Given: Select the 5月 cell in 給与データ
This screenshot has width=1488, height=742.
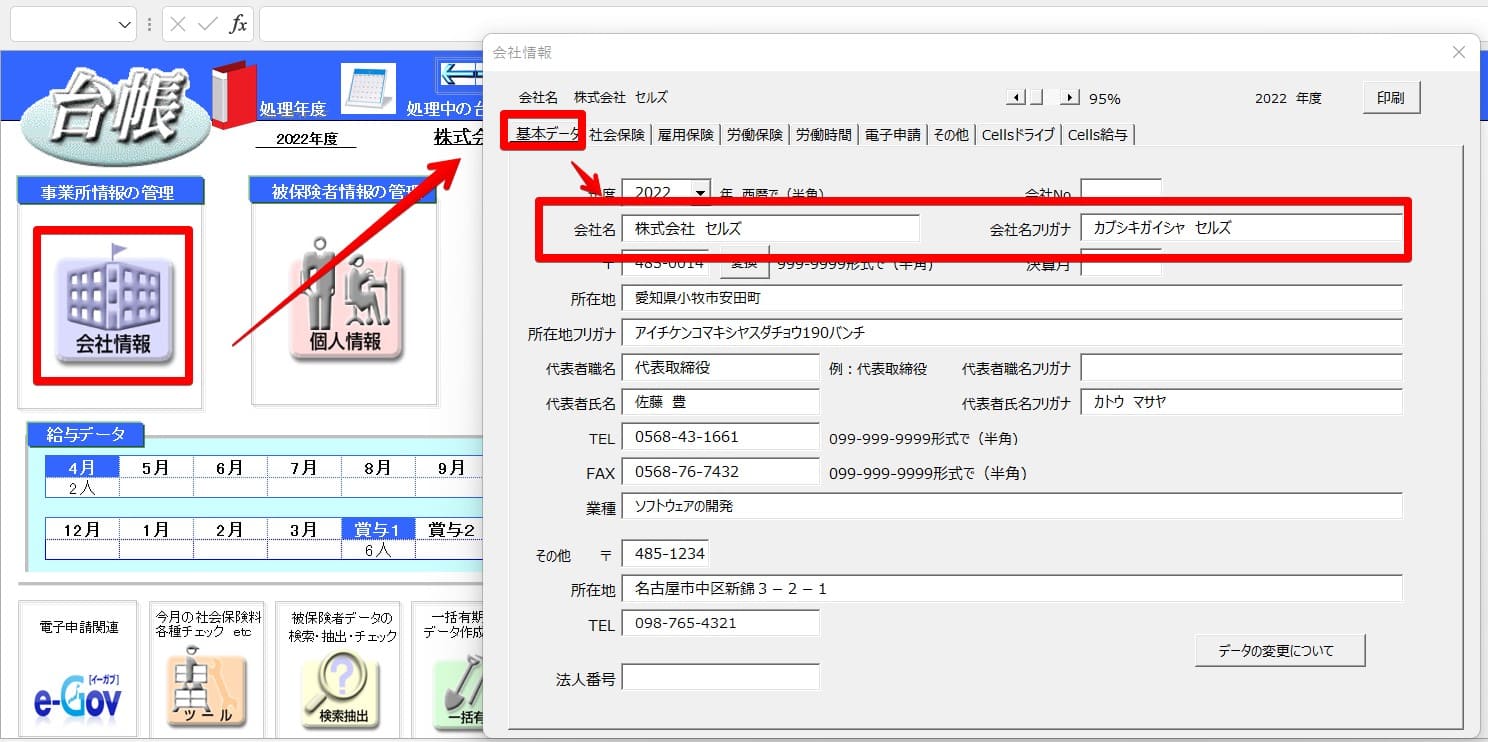Looking at the screenshot, I should pyautogui.click(x=156, y=467).
